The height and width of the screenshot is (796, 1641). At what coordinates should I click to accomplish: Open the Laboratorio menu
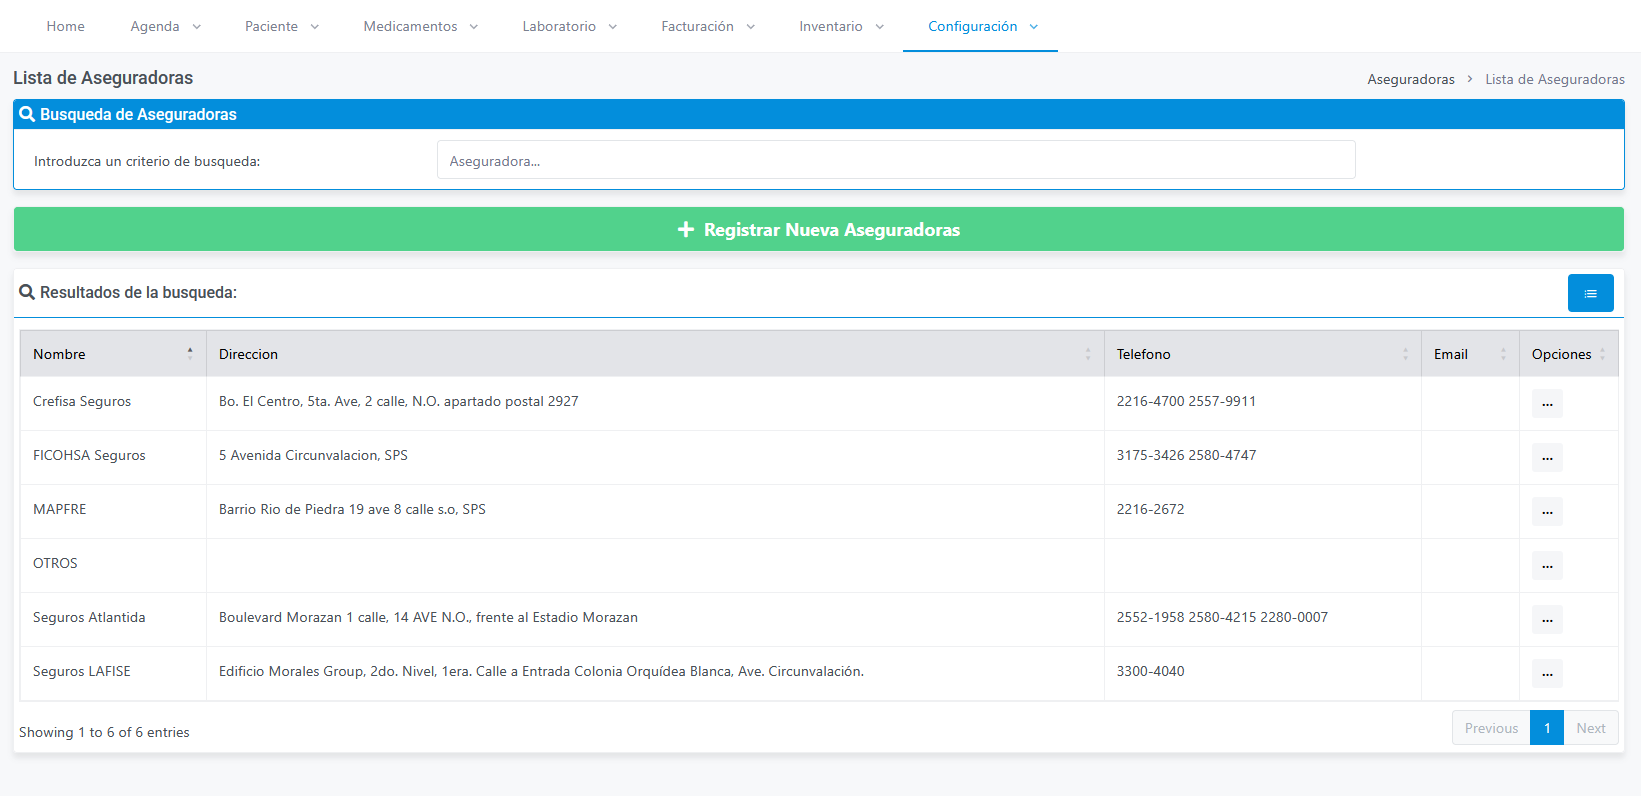pos(570,26)
